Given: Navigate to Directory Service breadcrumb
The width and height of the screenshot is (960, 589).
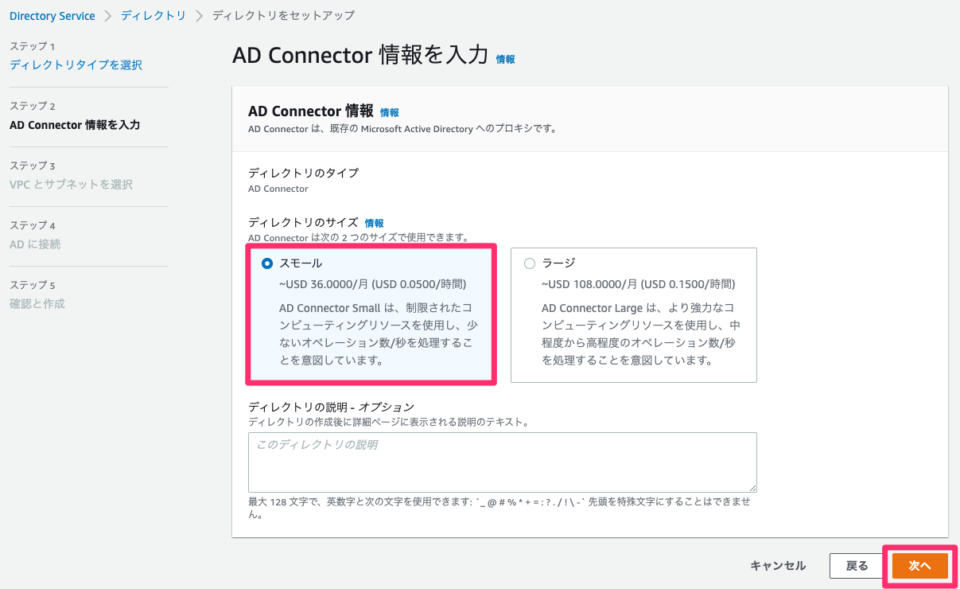Looking at the screenshot, I should point(52,15).
